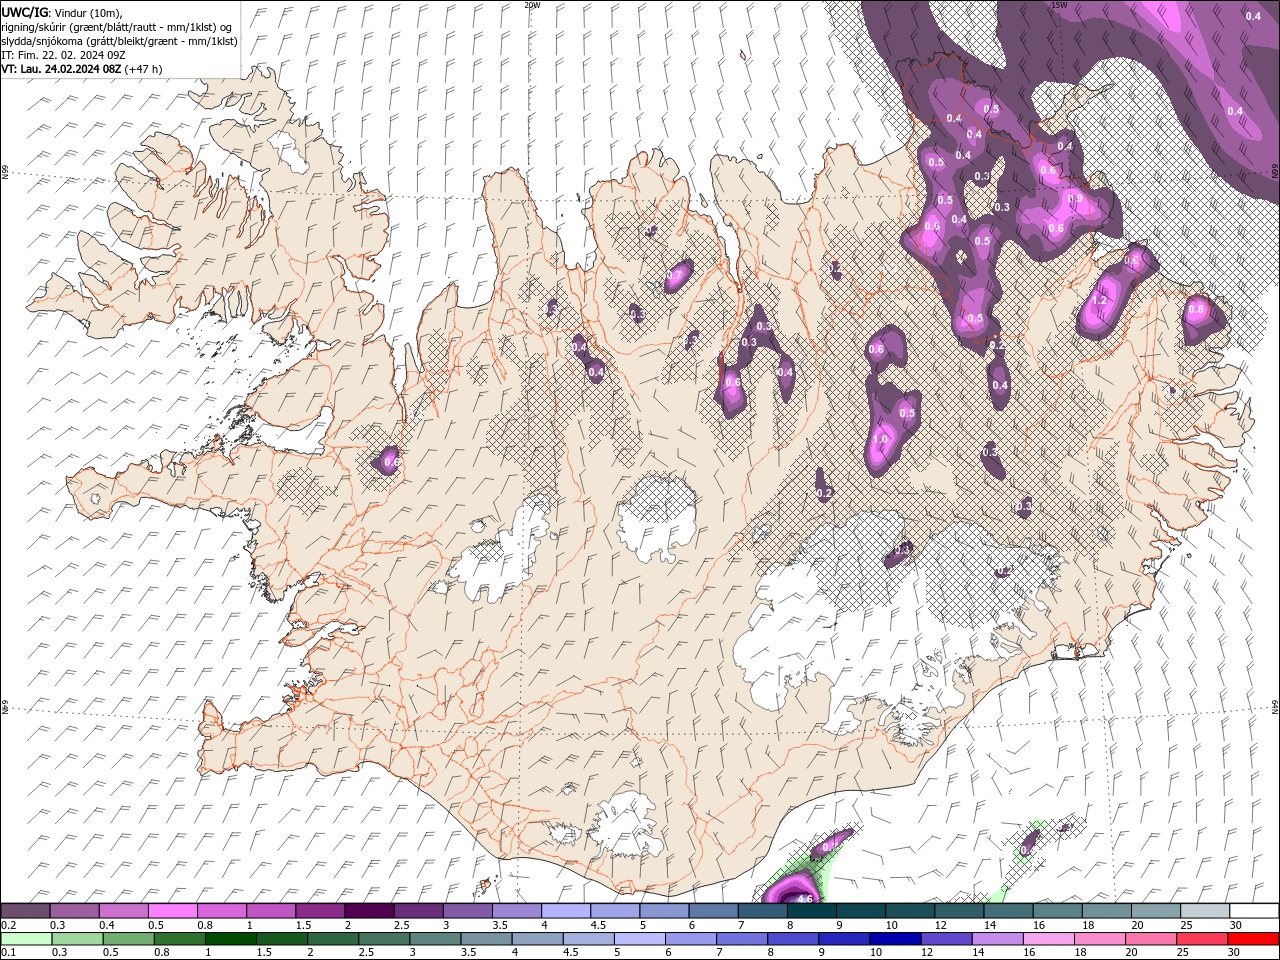Click the 25 red-pink swatch in rain legend

click(x=1202, y=939)
